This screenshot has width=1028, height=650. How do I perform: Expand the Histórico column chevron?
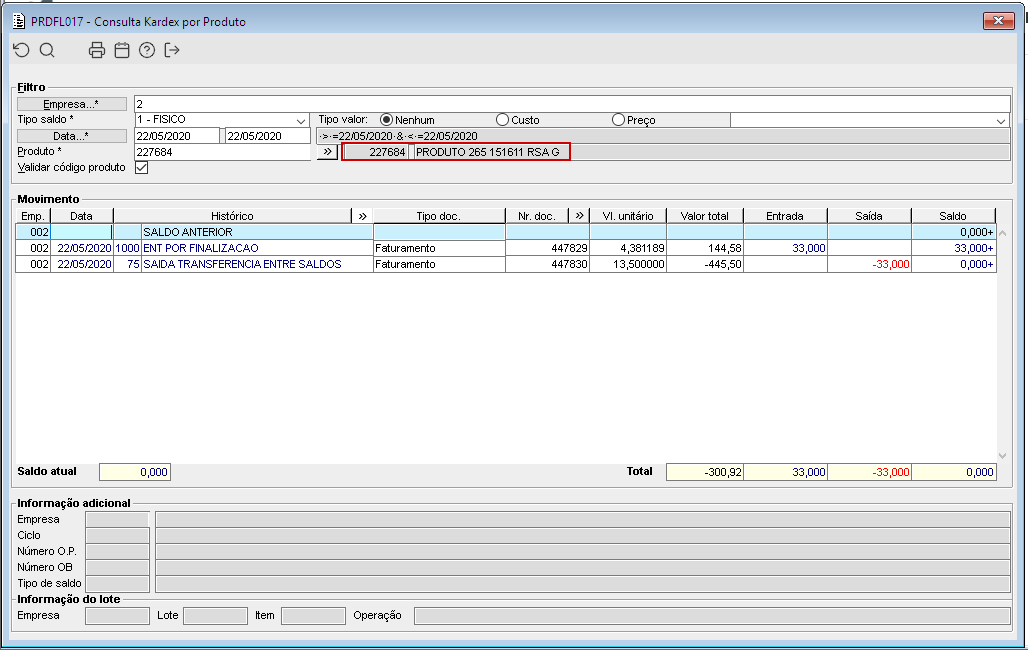click(x=363, y=216)
